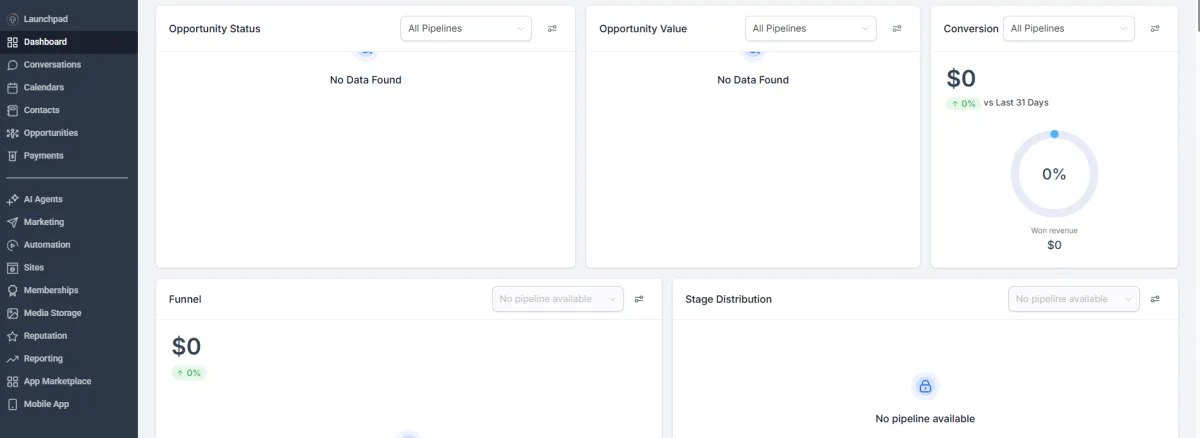
Task: Open App Marketplace from sidebar
Action: pos(57,382)
